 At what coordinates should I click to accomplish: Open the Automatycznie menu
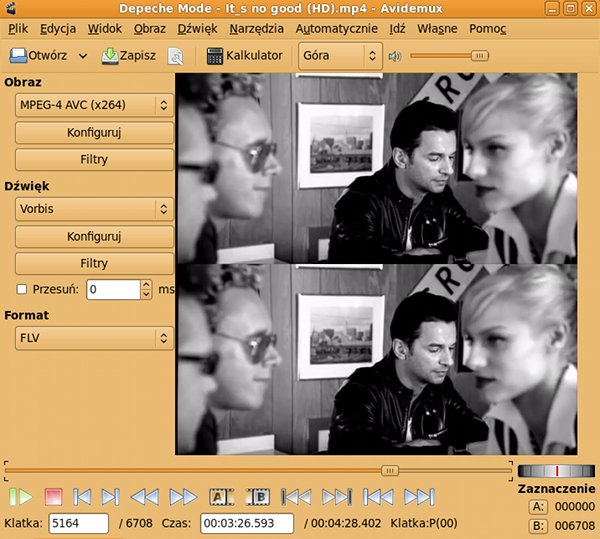point(336,29)
